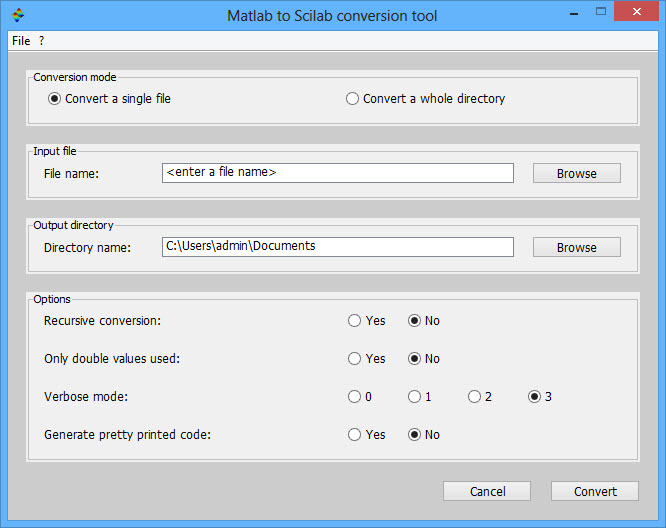
Task: Set Verbose mode to 2
Action: [x=480, y=396]
